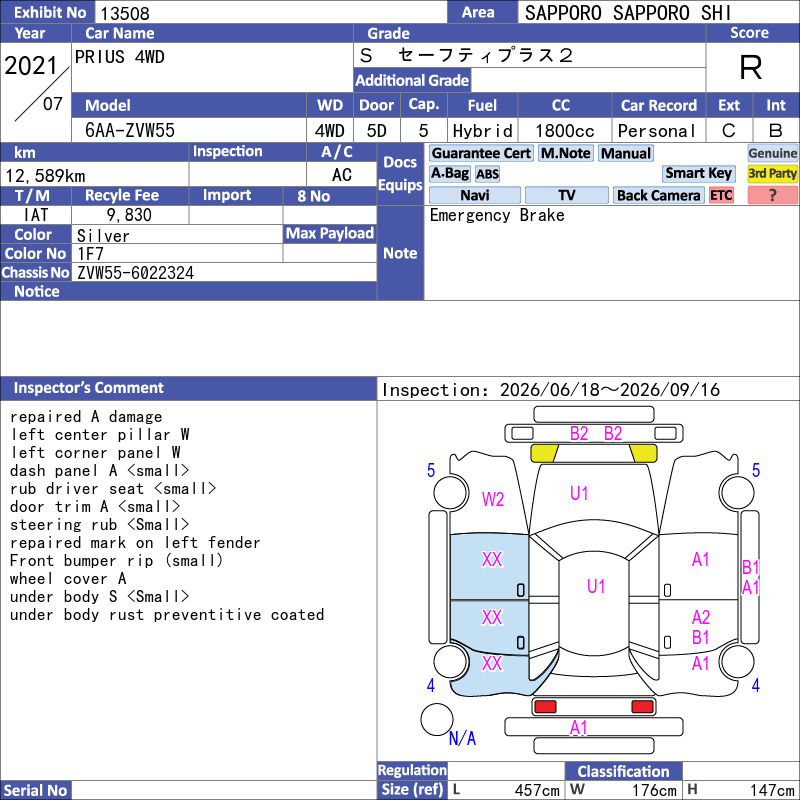The width and height of the screenshot is (800, 800).
Task: Click chassis number ZVW55-6022324
Action: 135,273
